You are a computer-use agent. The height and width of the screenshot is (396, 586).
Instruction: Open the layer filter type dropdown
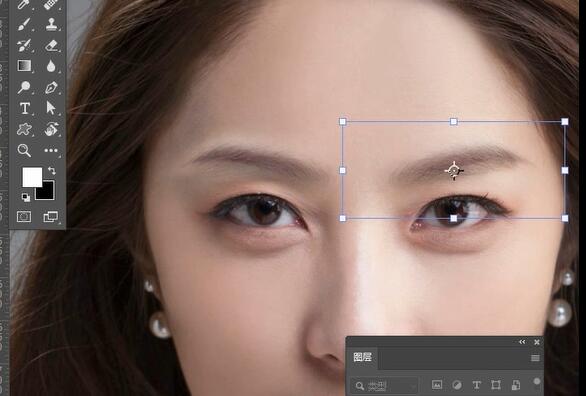coord(385,386)
